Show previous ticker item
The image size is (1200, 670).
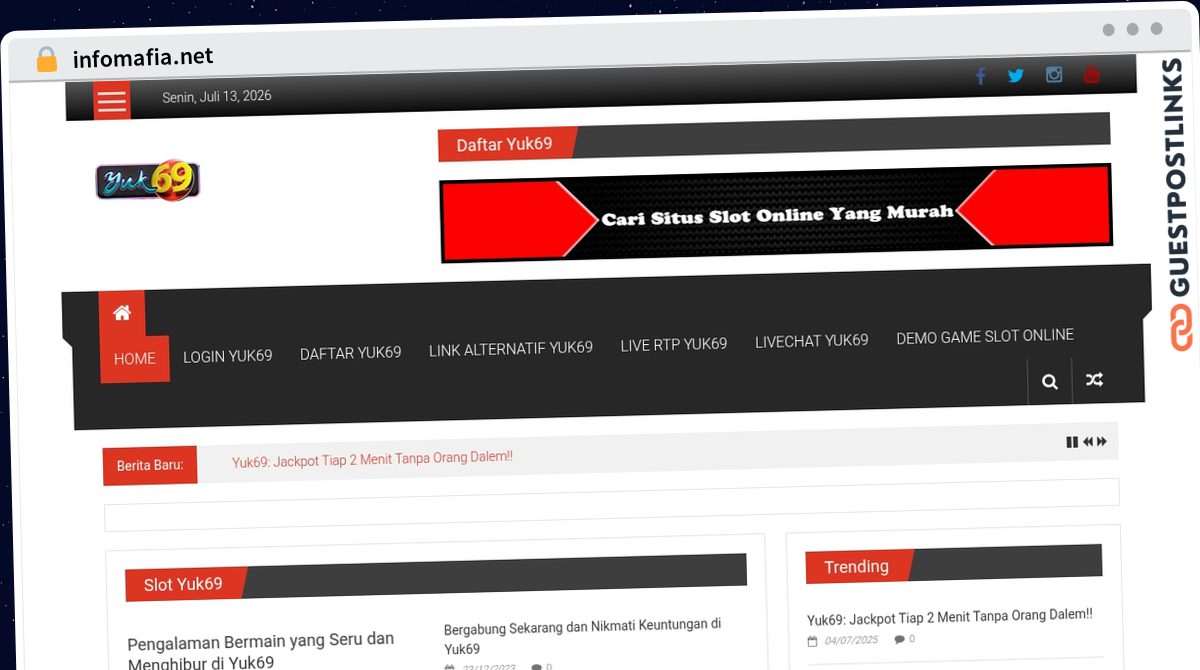click(1087, 442)
